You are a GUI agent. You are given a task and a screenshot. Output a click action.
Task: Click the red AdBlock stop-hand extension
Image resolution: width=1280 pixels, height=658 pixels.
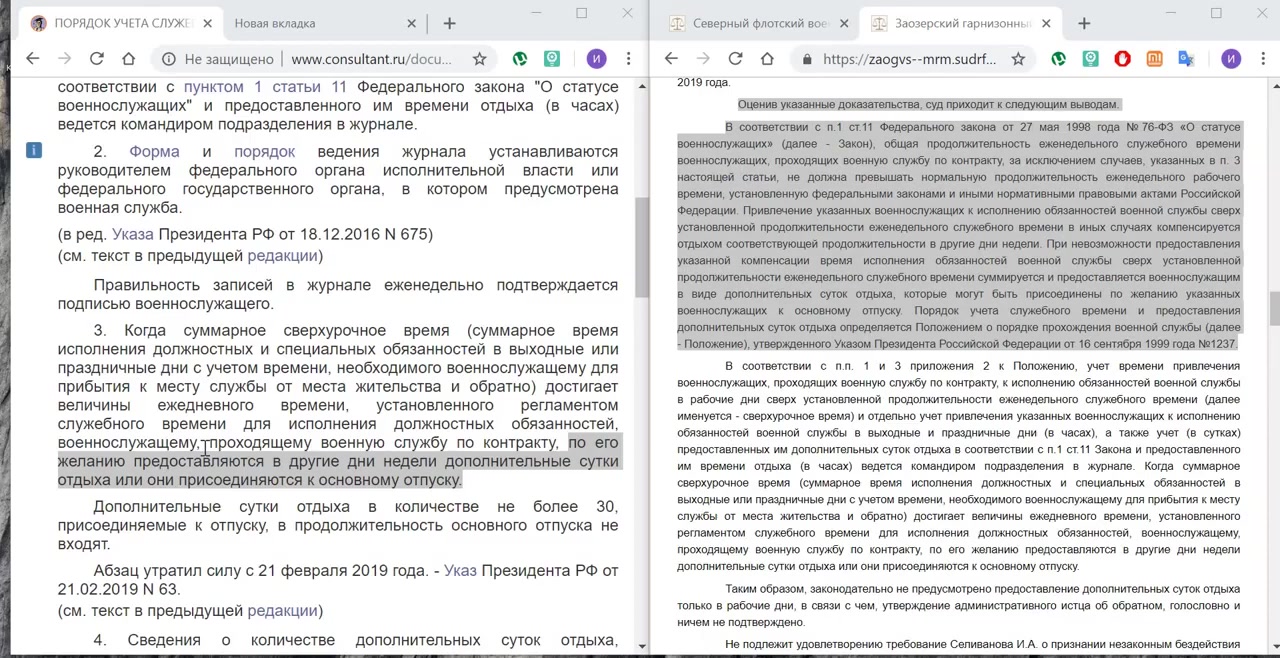coord(1122,59)
